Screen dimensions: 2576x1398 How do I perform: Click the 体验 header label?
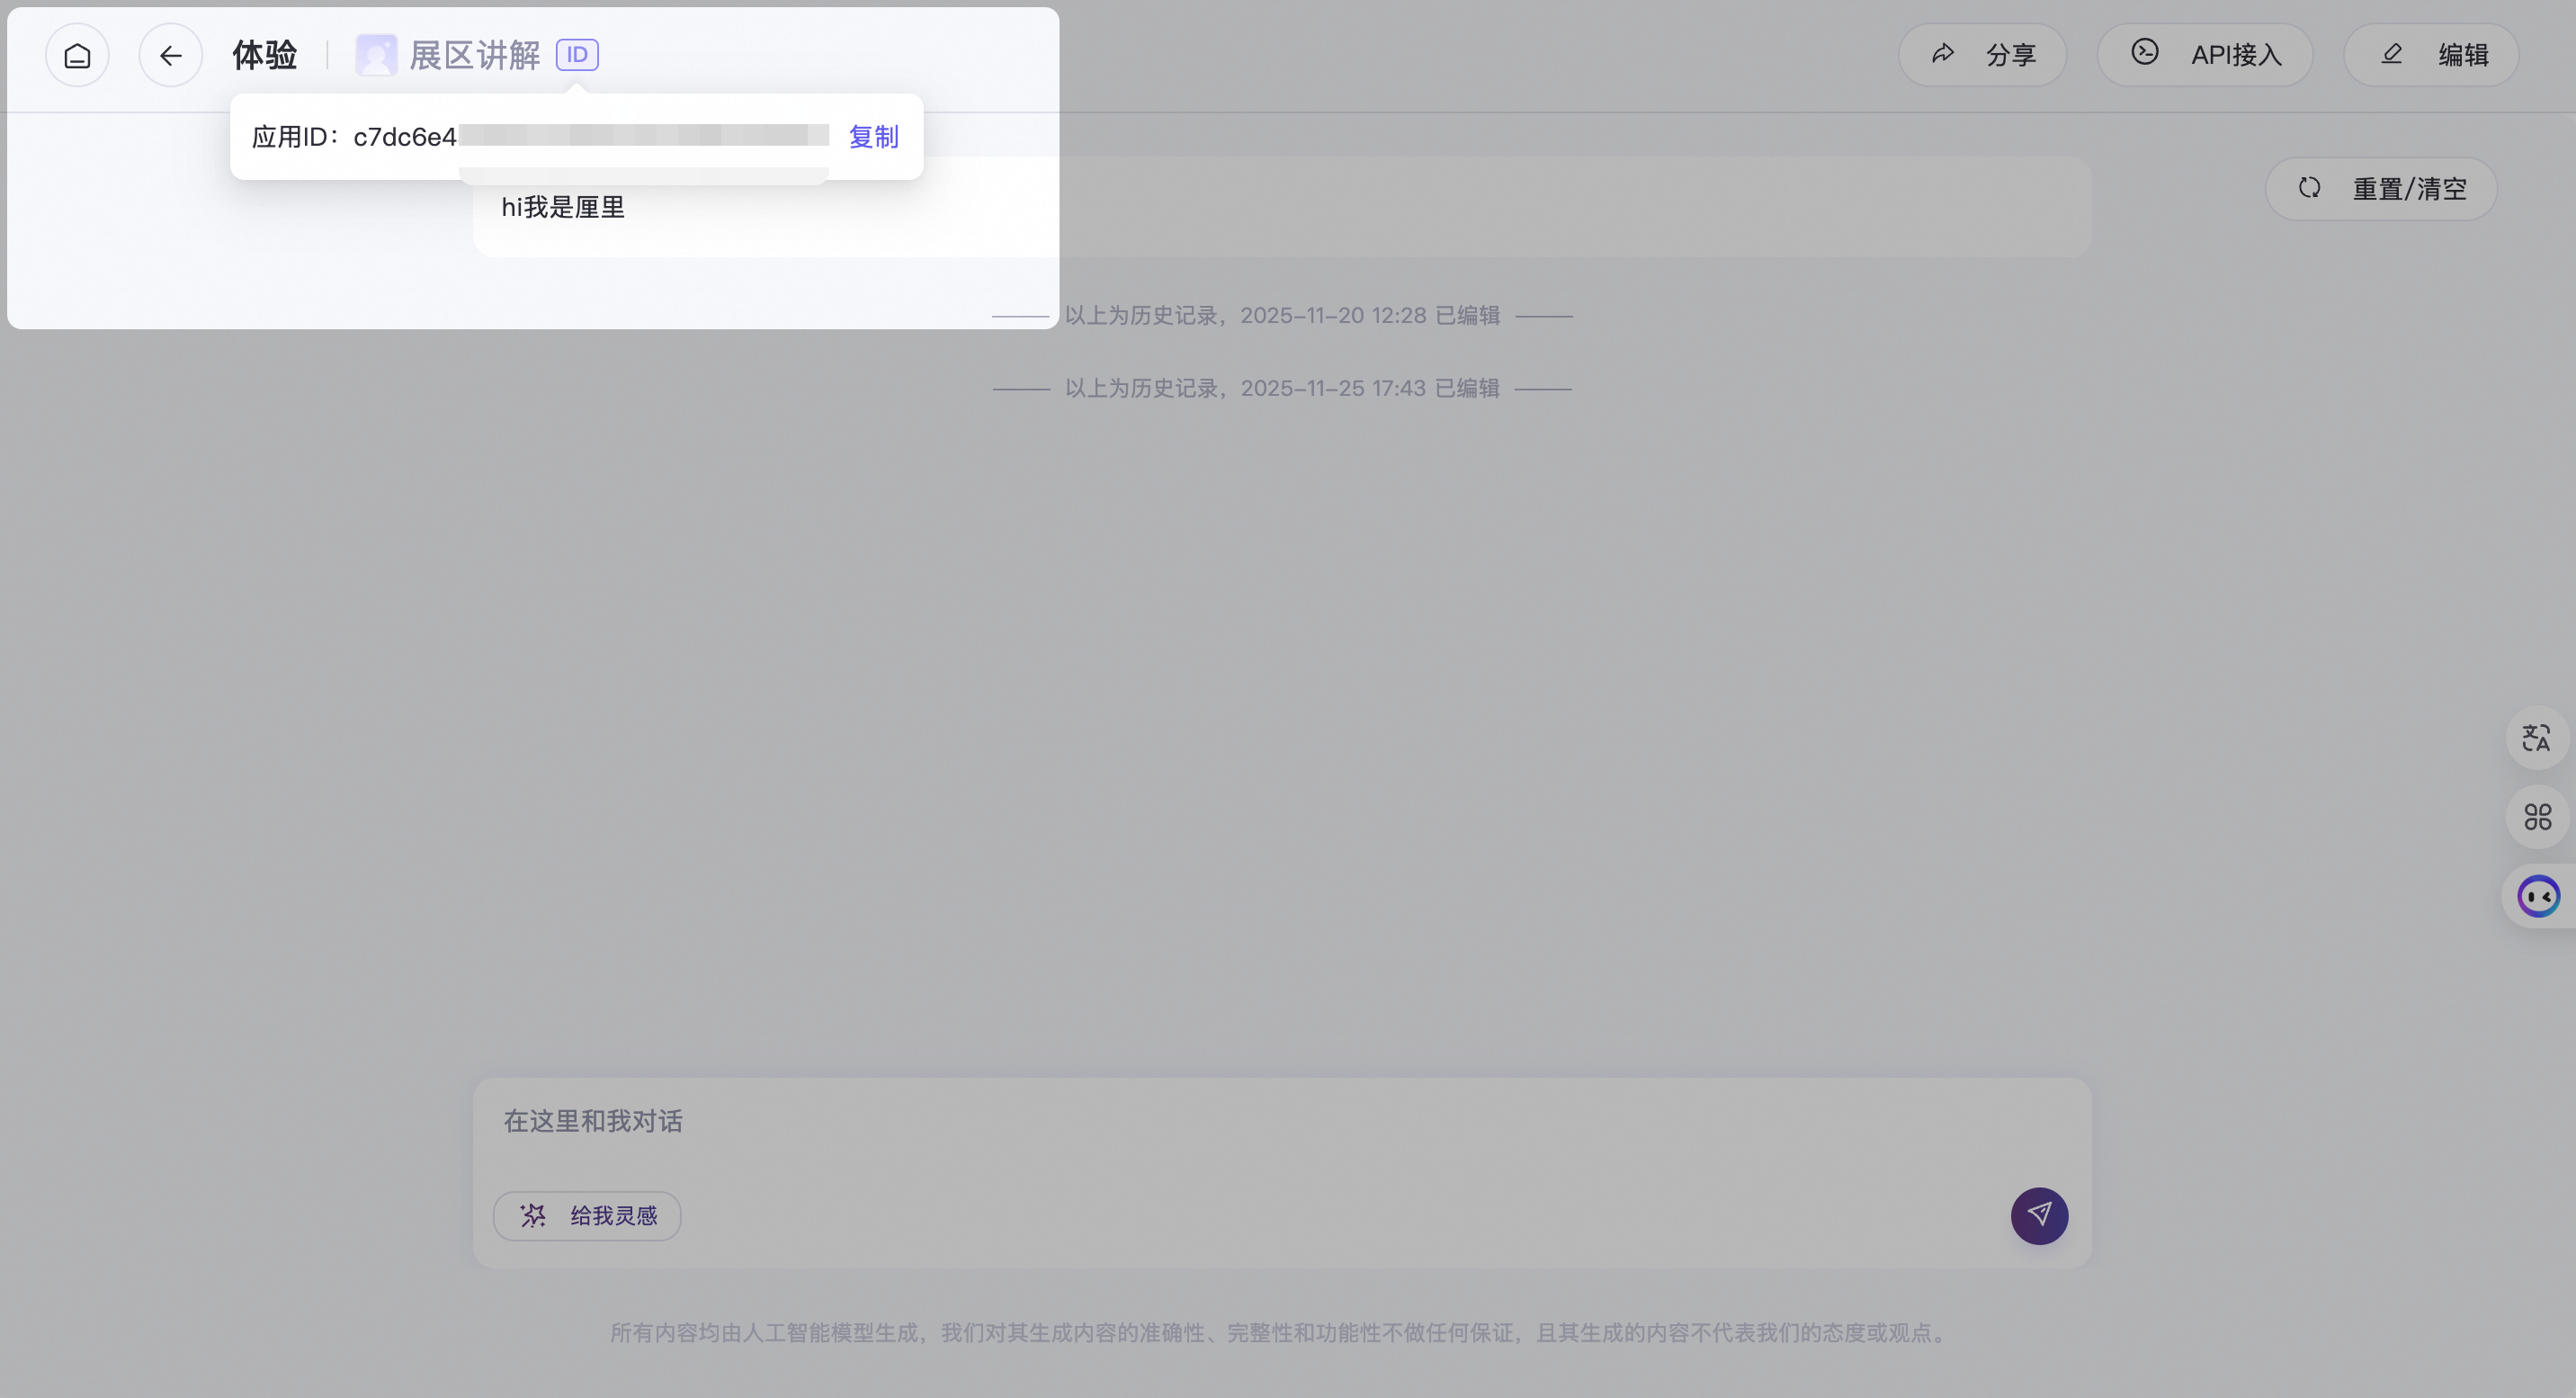click(264, 55)
